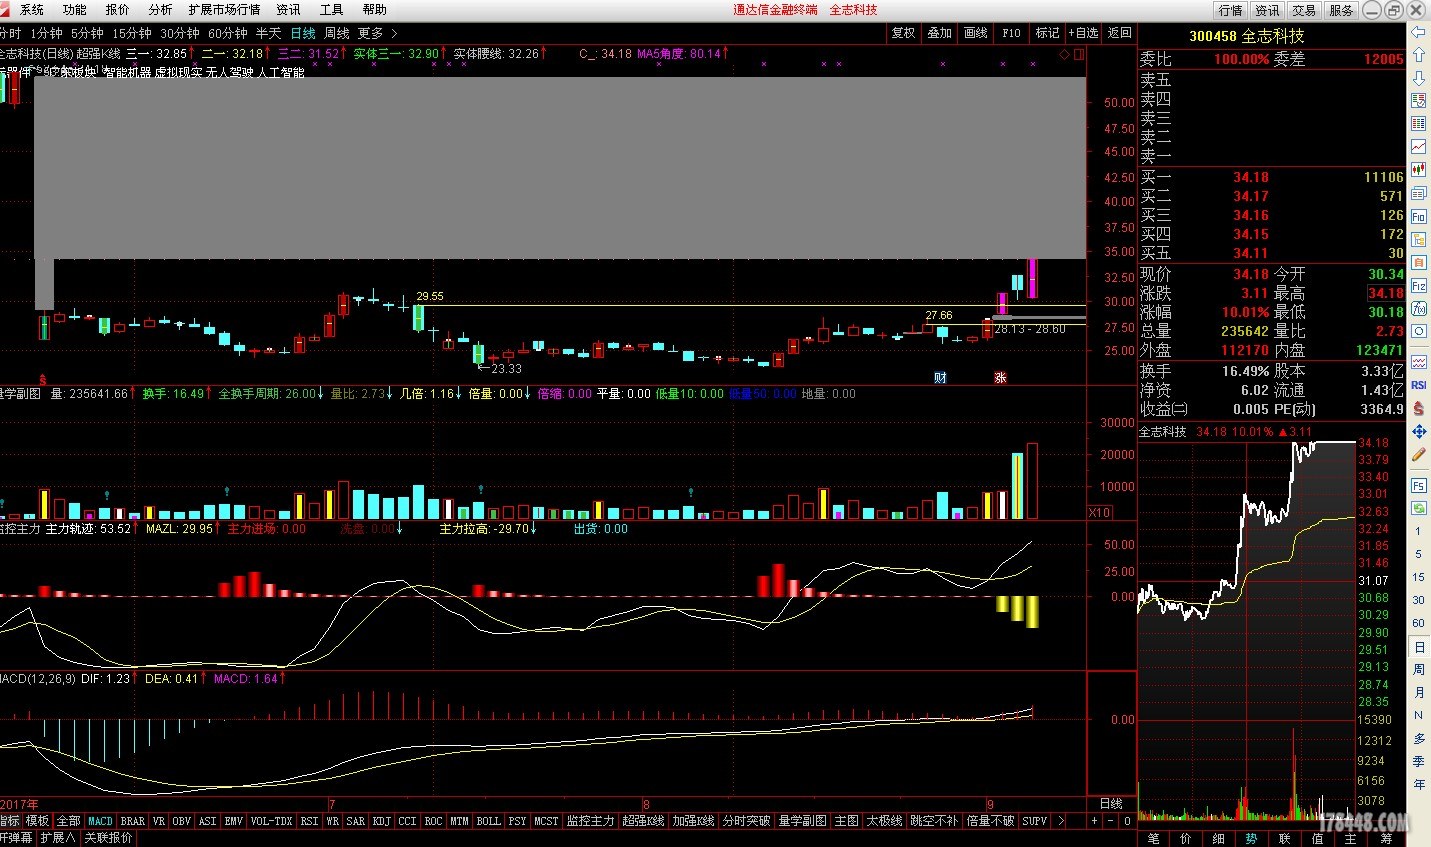
Task: Switch to 5-minute period in right sidebar
Action: point(1418,554)
